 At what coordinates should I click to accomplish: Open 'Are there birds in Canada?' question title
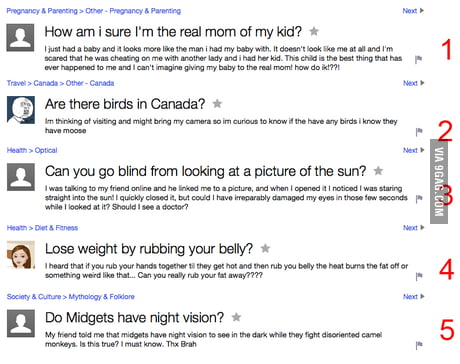tap(125, 104)
